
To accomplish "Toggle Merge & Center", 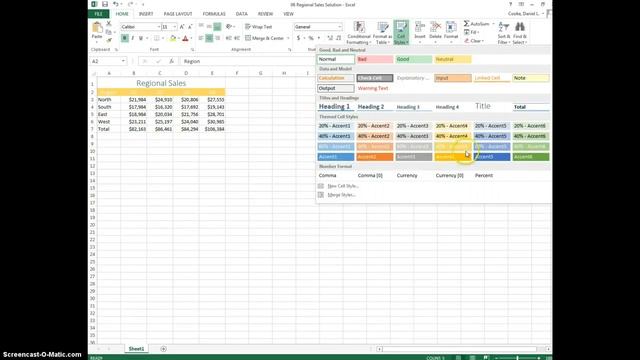I will (x=264, y=38).
